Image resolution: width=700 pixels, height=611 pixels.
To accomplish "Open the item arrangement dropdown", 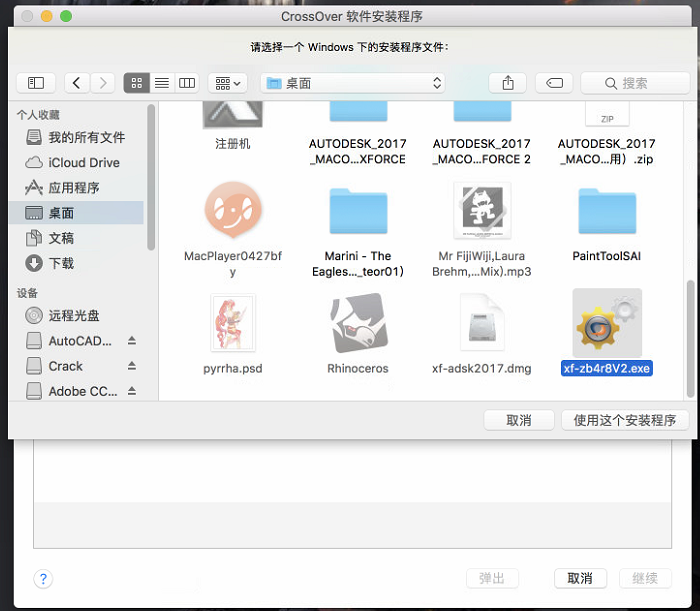I will click(228, 83).
